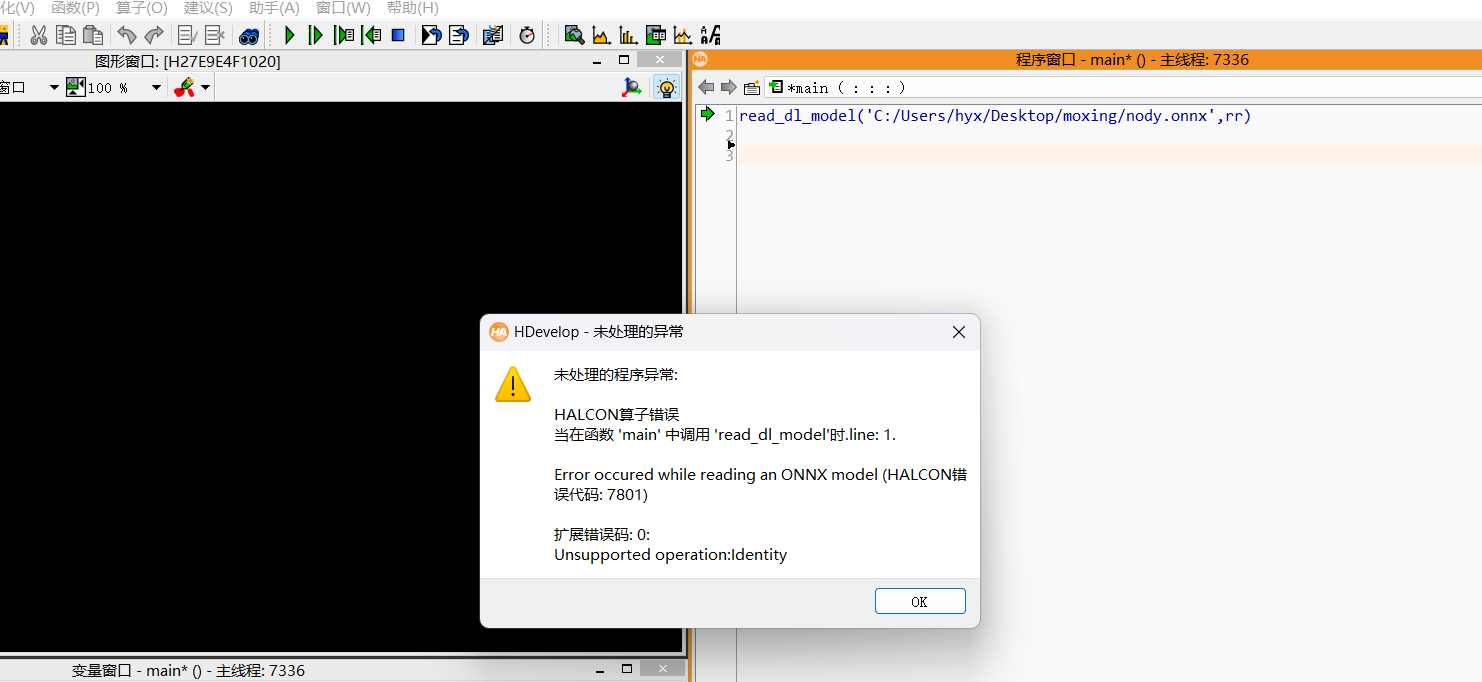Expand the 100 % zoom dropdown

[156, 88]
